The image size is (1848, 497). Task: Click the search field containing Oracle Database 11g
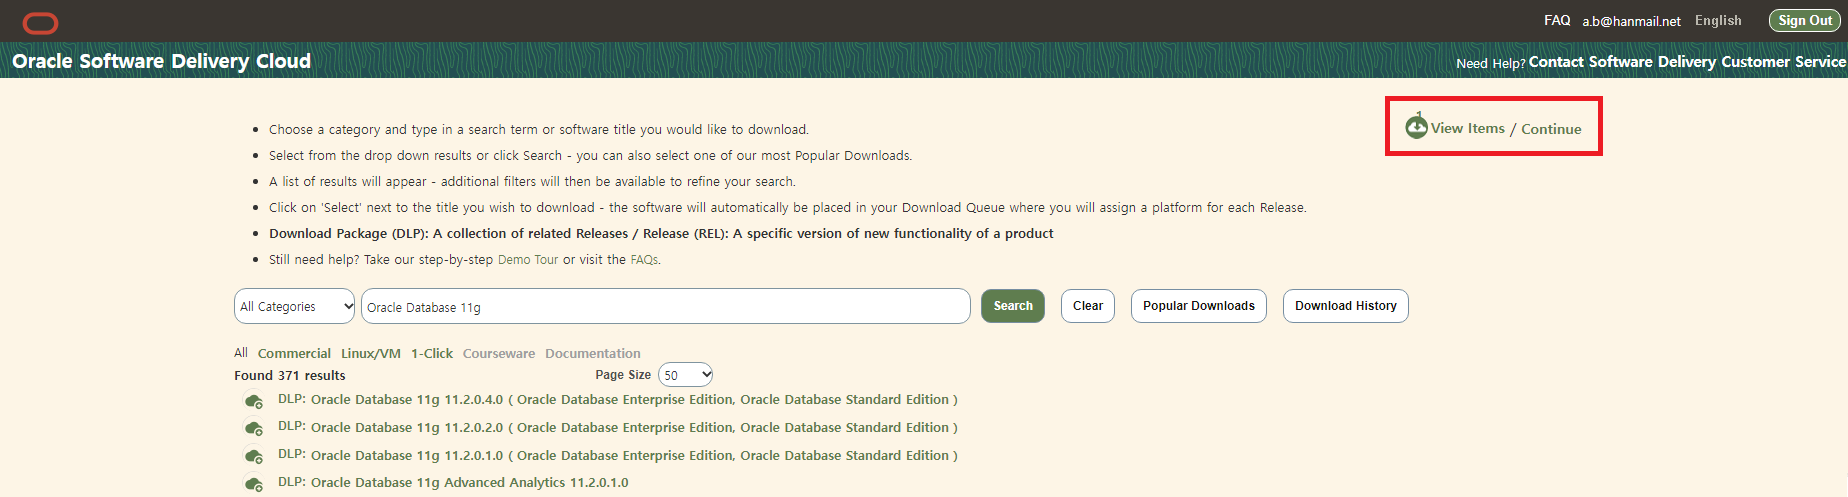coord(665,306)
